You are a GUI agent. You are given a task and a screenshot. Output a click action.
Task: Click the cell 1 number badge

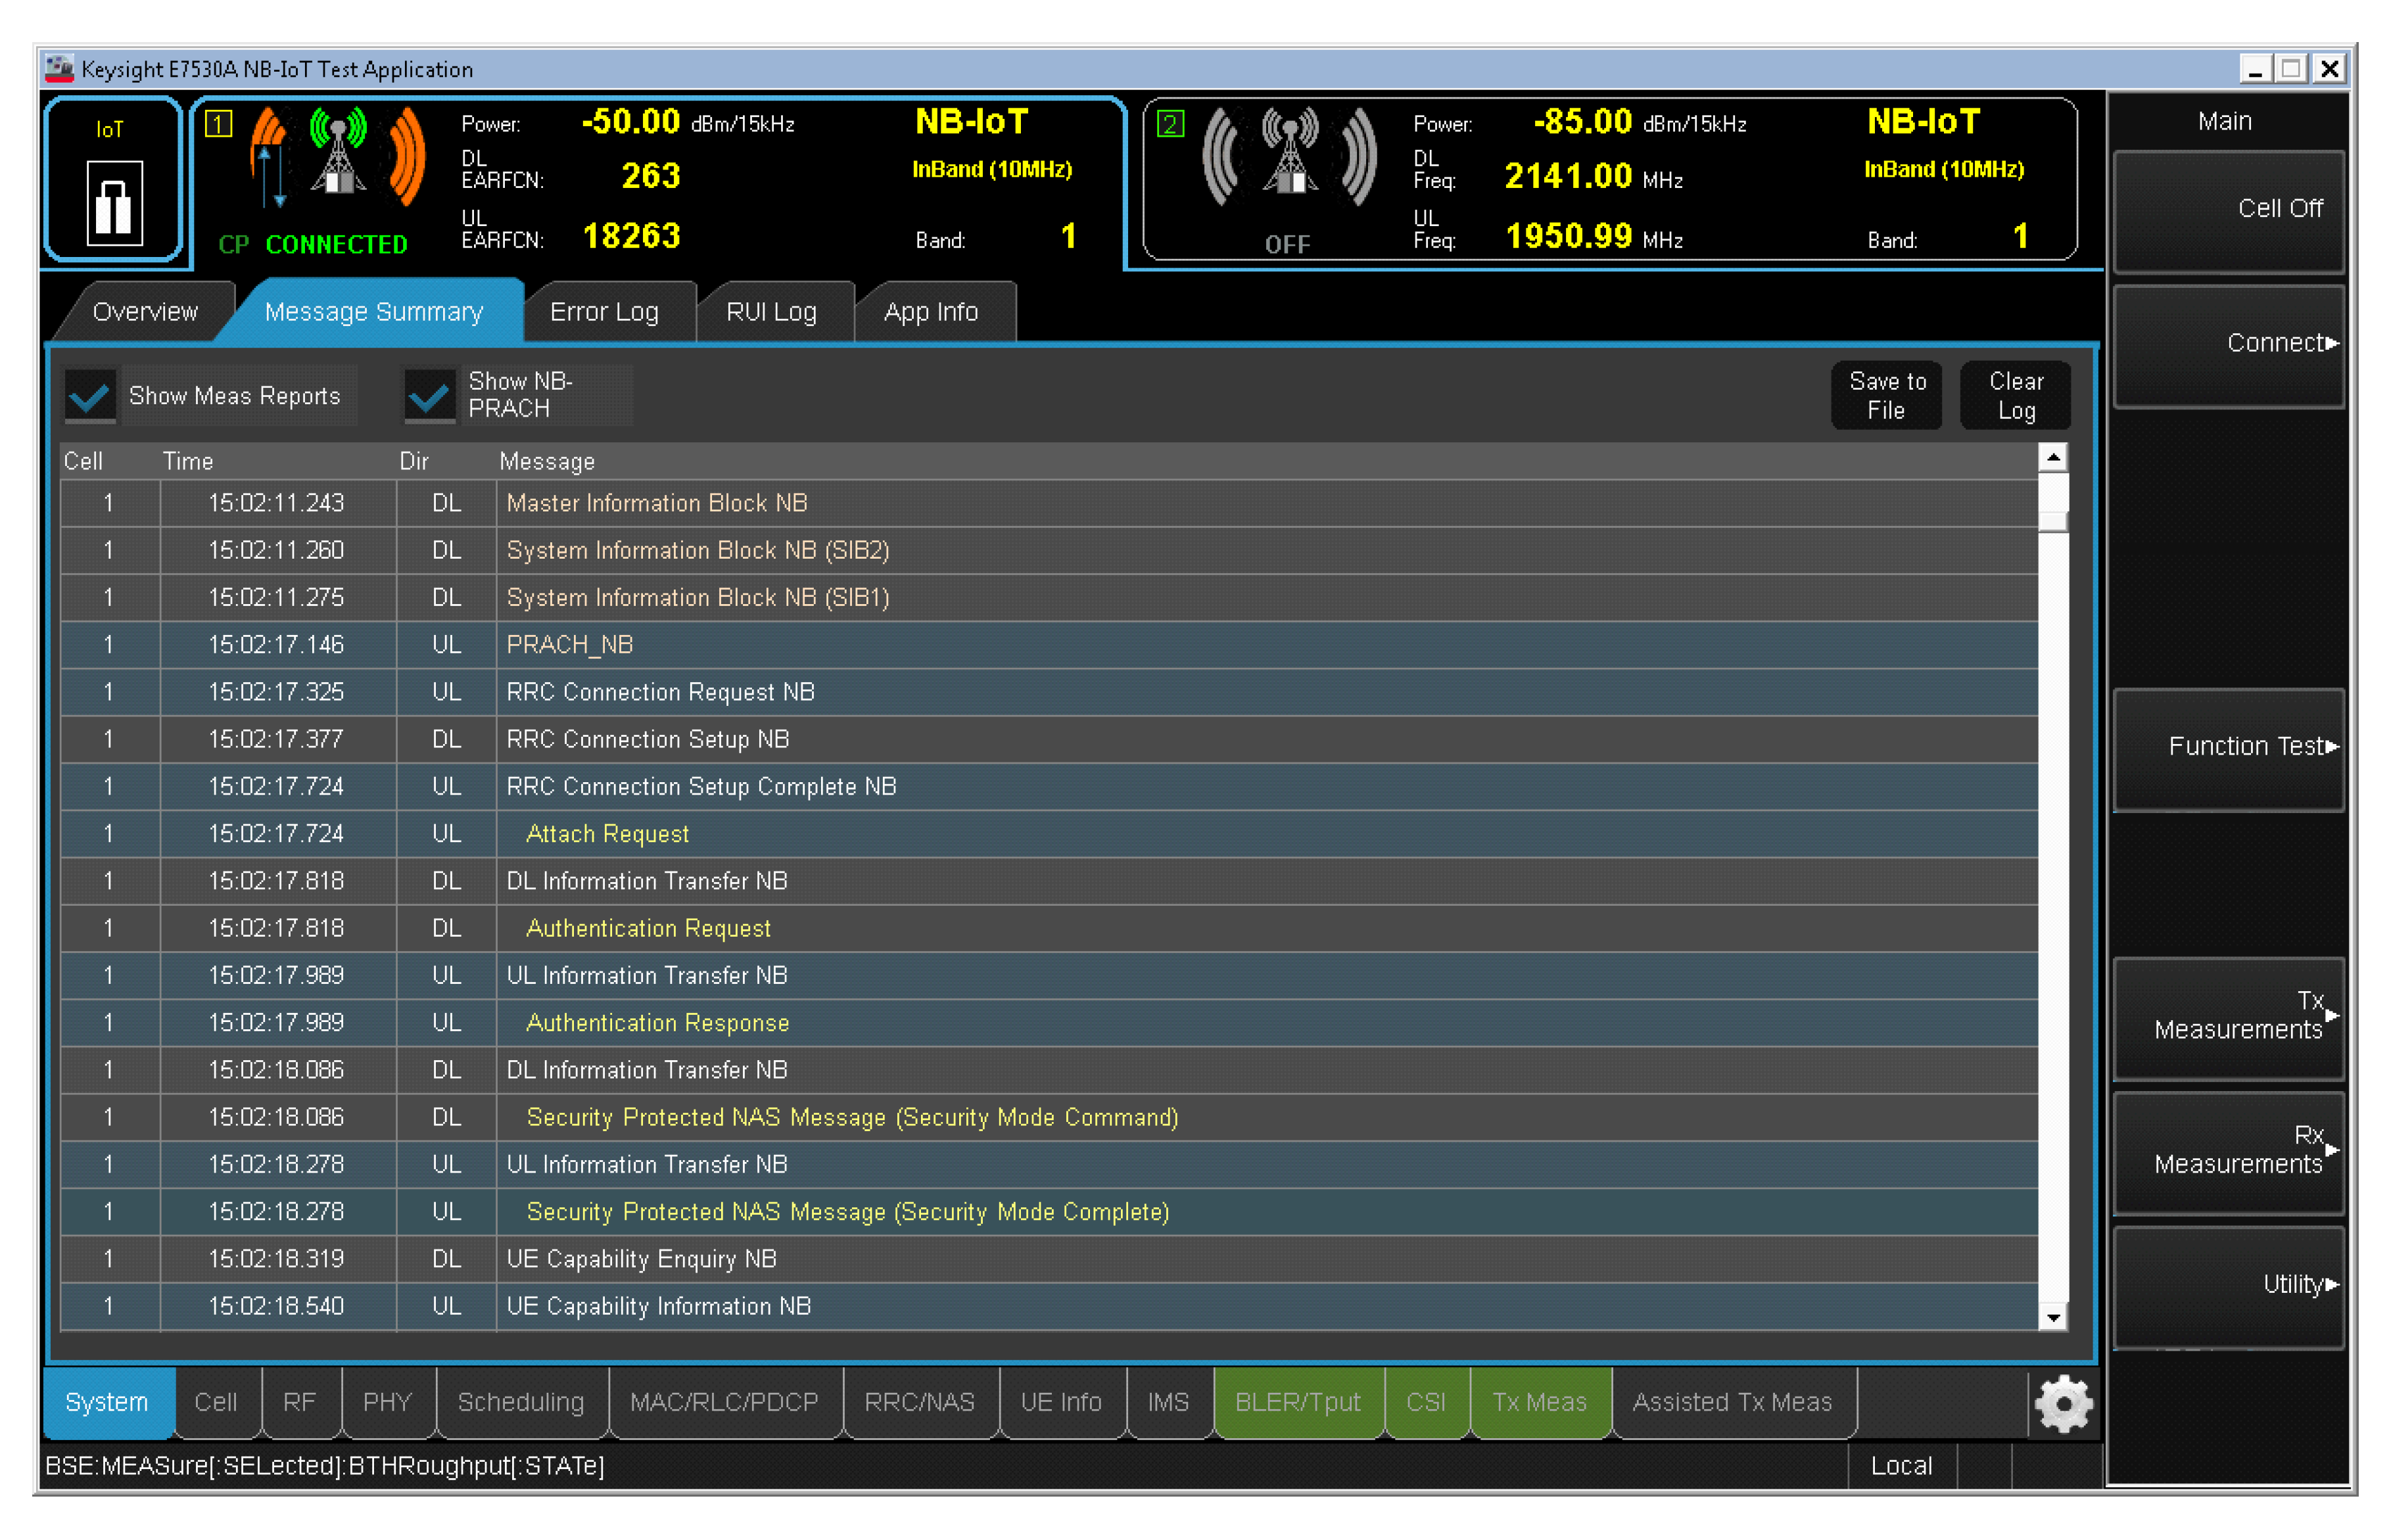coord(218,124)
